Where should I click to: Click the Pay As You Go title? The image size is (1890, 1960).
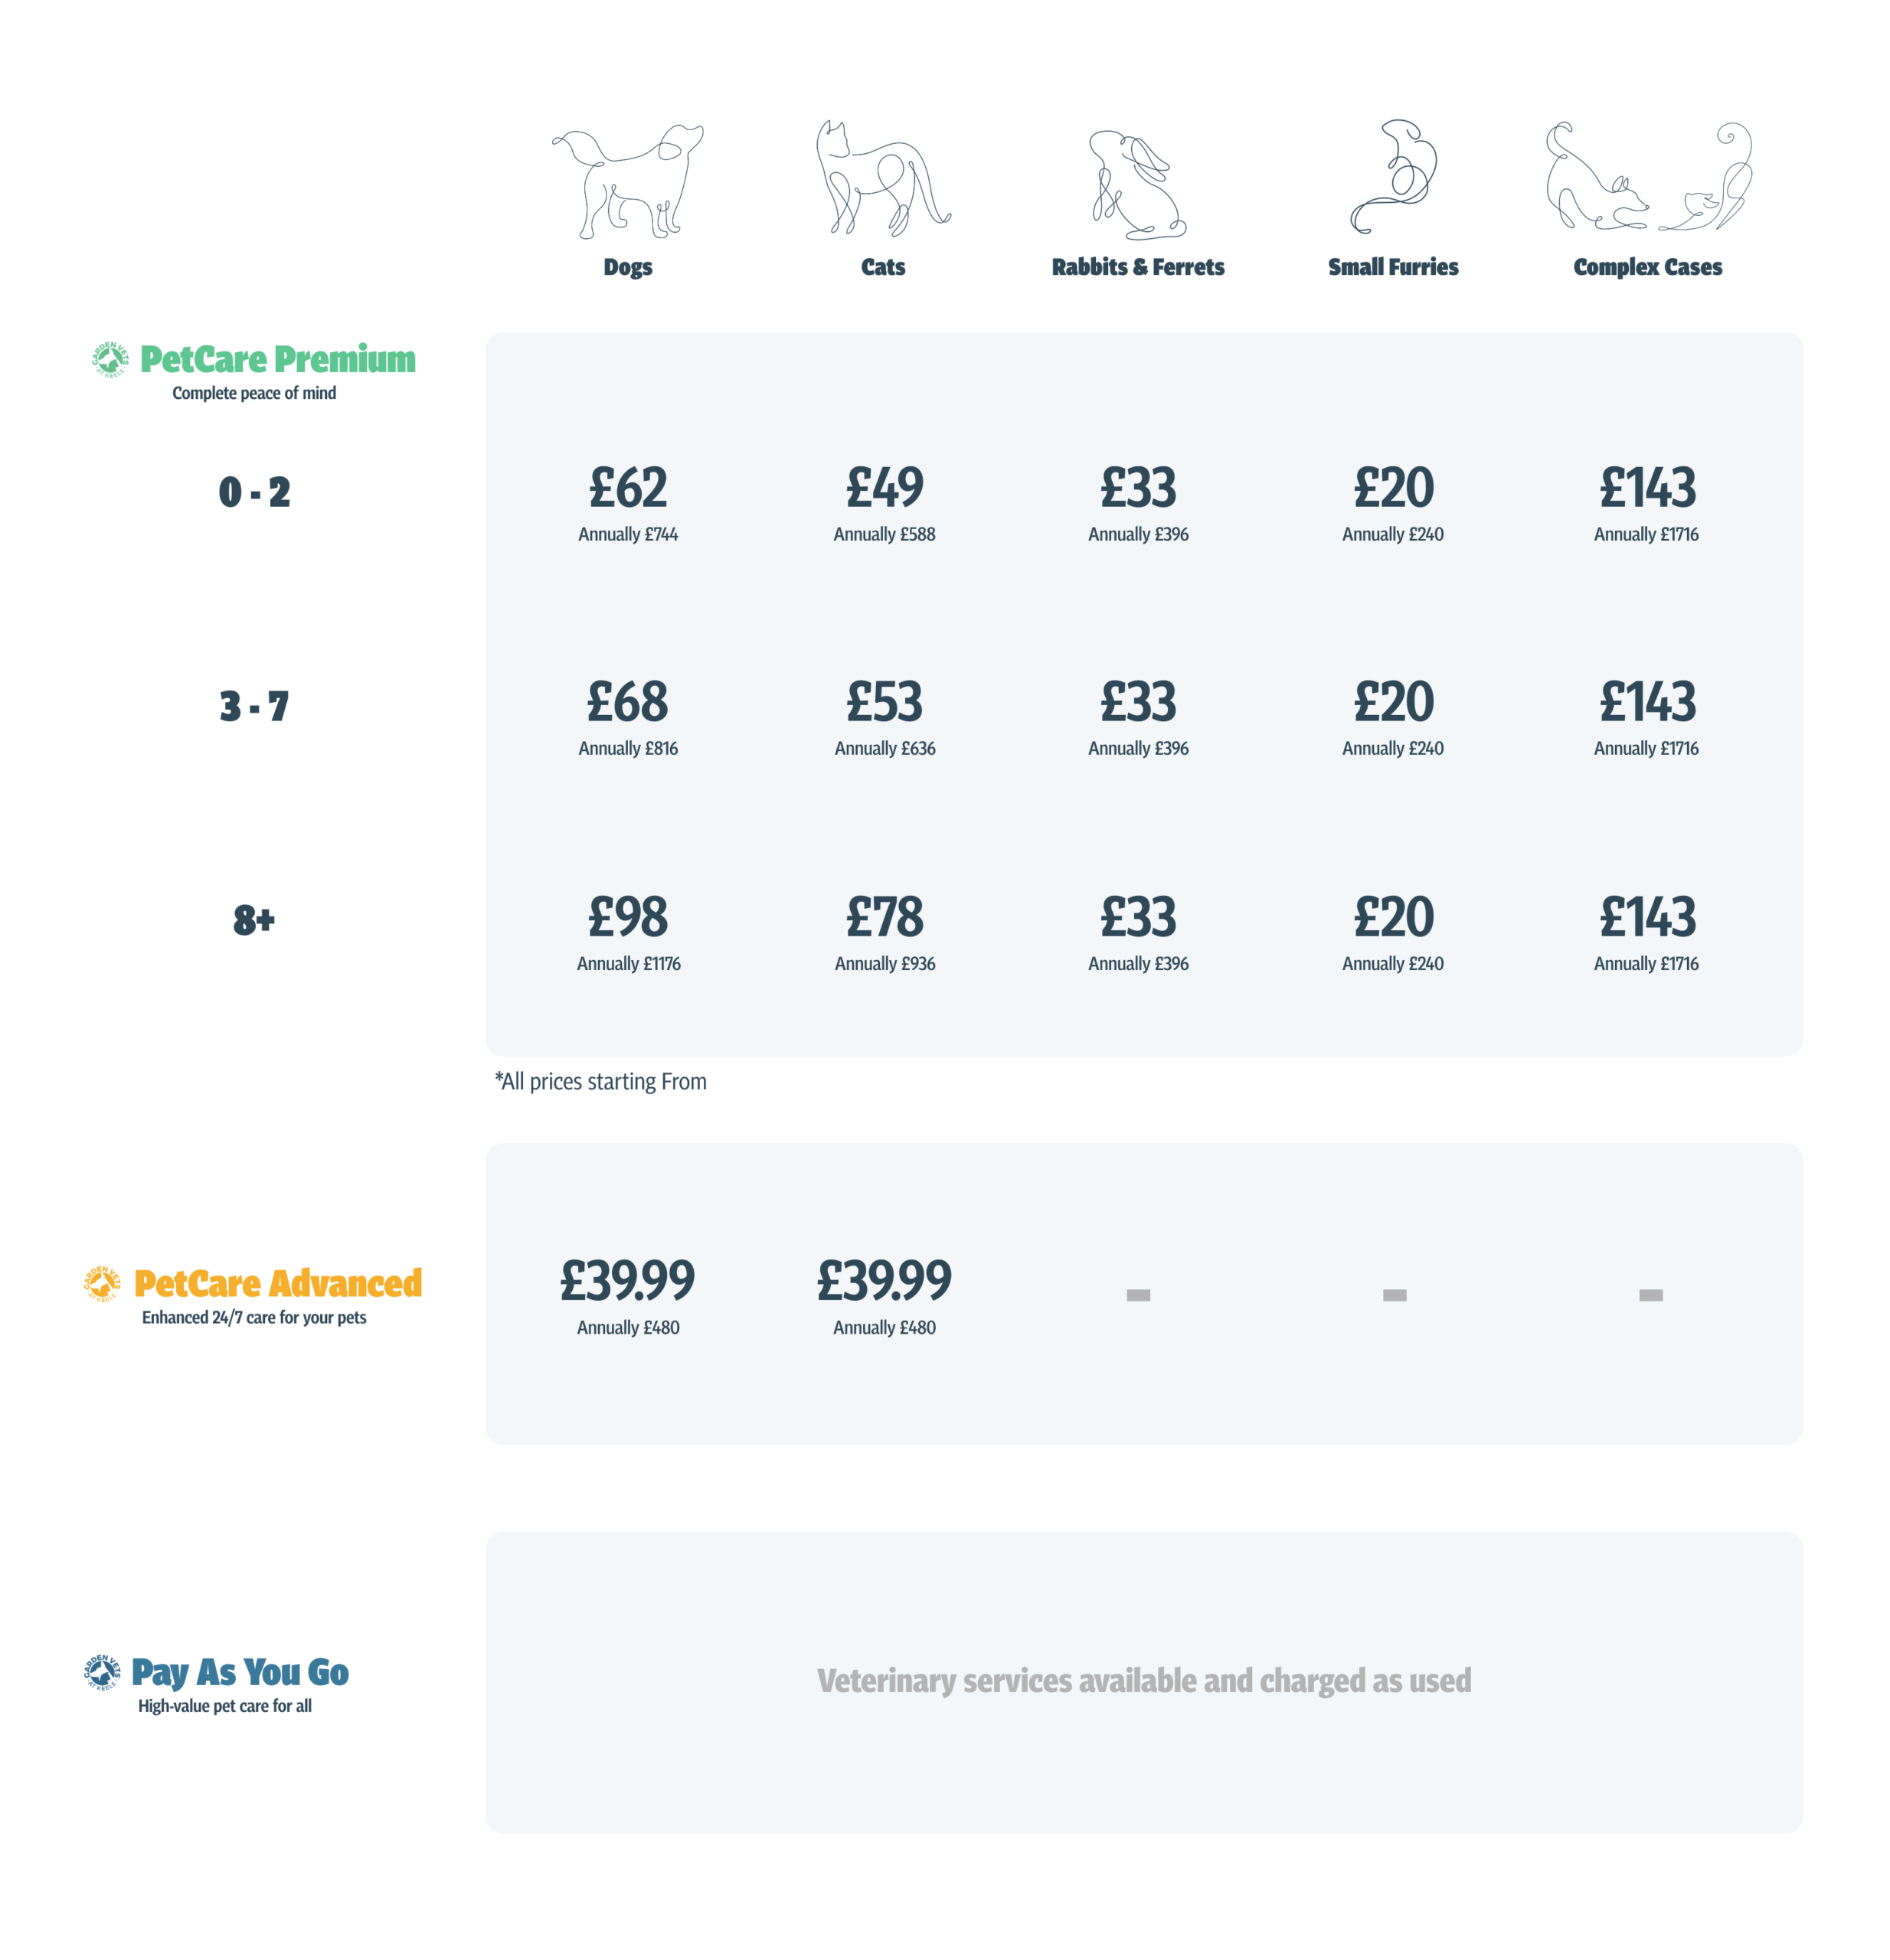(x=240, y=1672)
